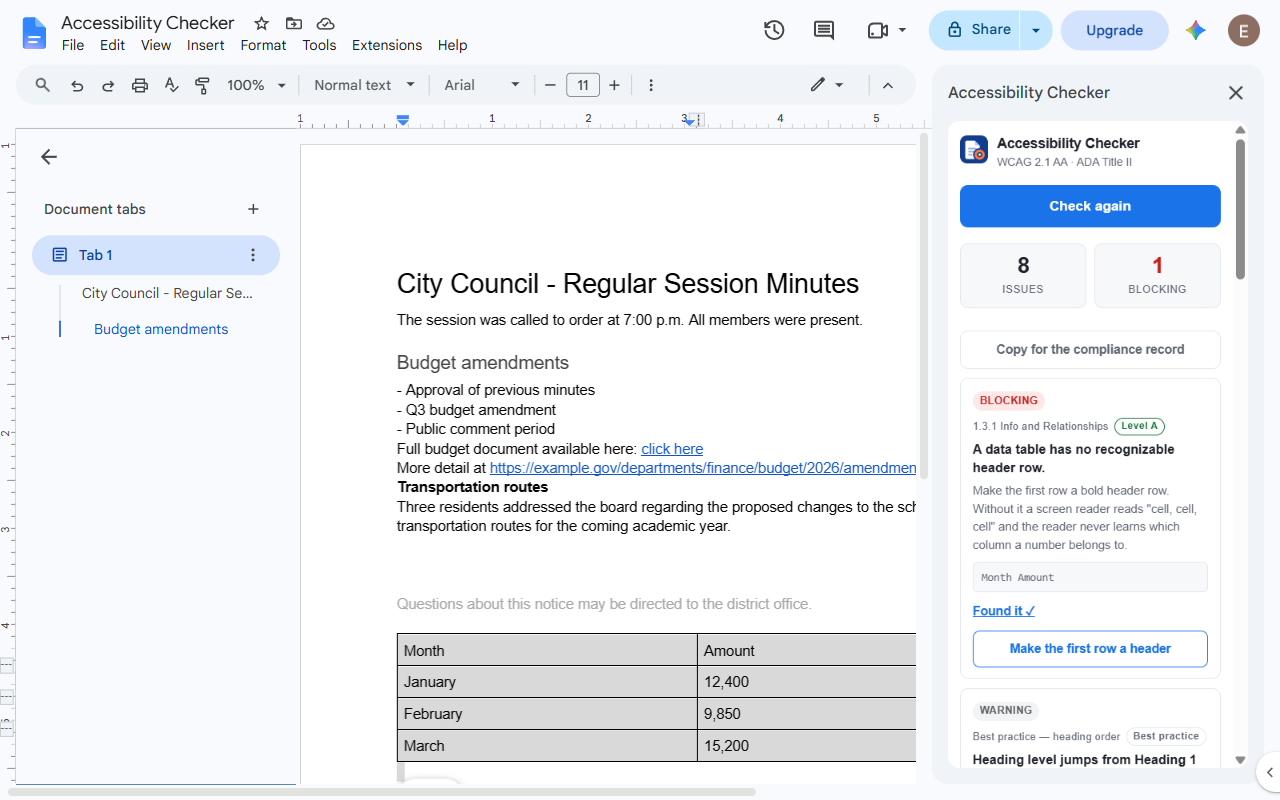This screenshot has height=800, width=1280.
Task: Show the comments panel icon
Action: point(824,30)
